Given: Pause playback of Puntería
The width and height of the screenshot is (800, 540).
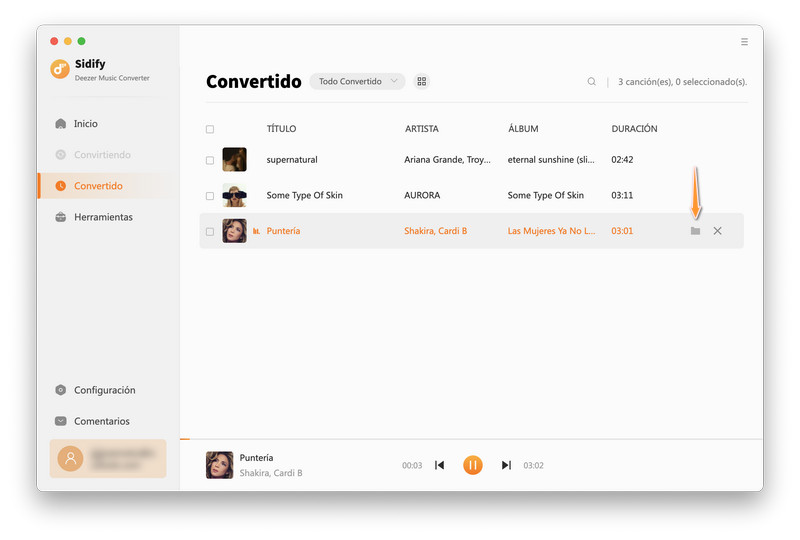Looking at the screenshot, I should [x=473, y=465].
